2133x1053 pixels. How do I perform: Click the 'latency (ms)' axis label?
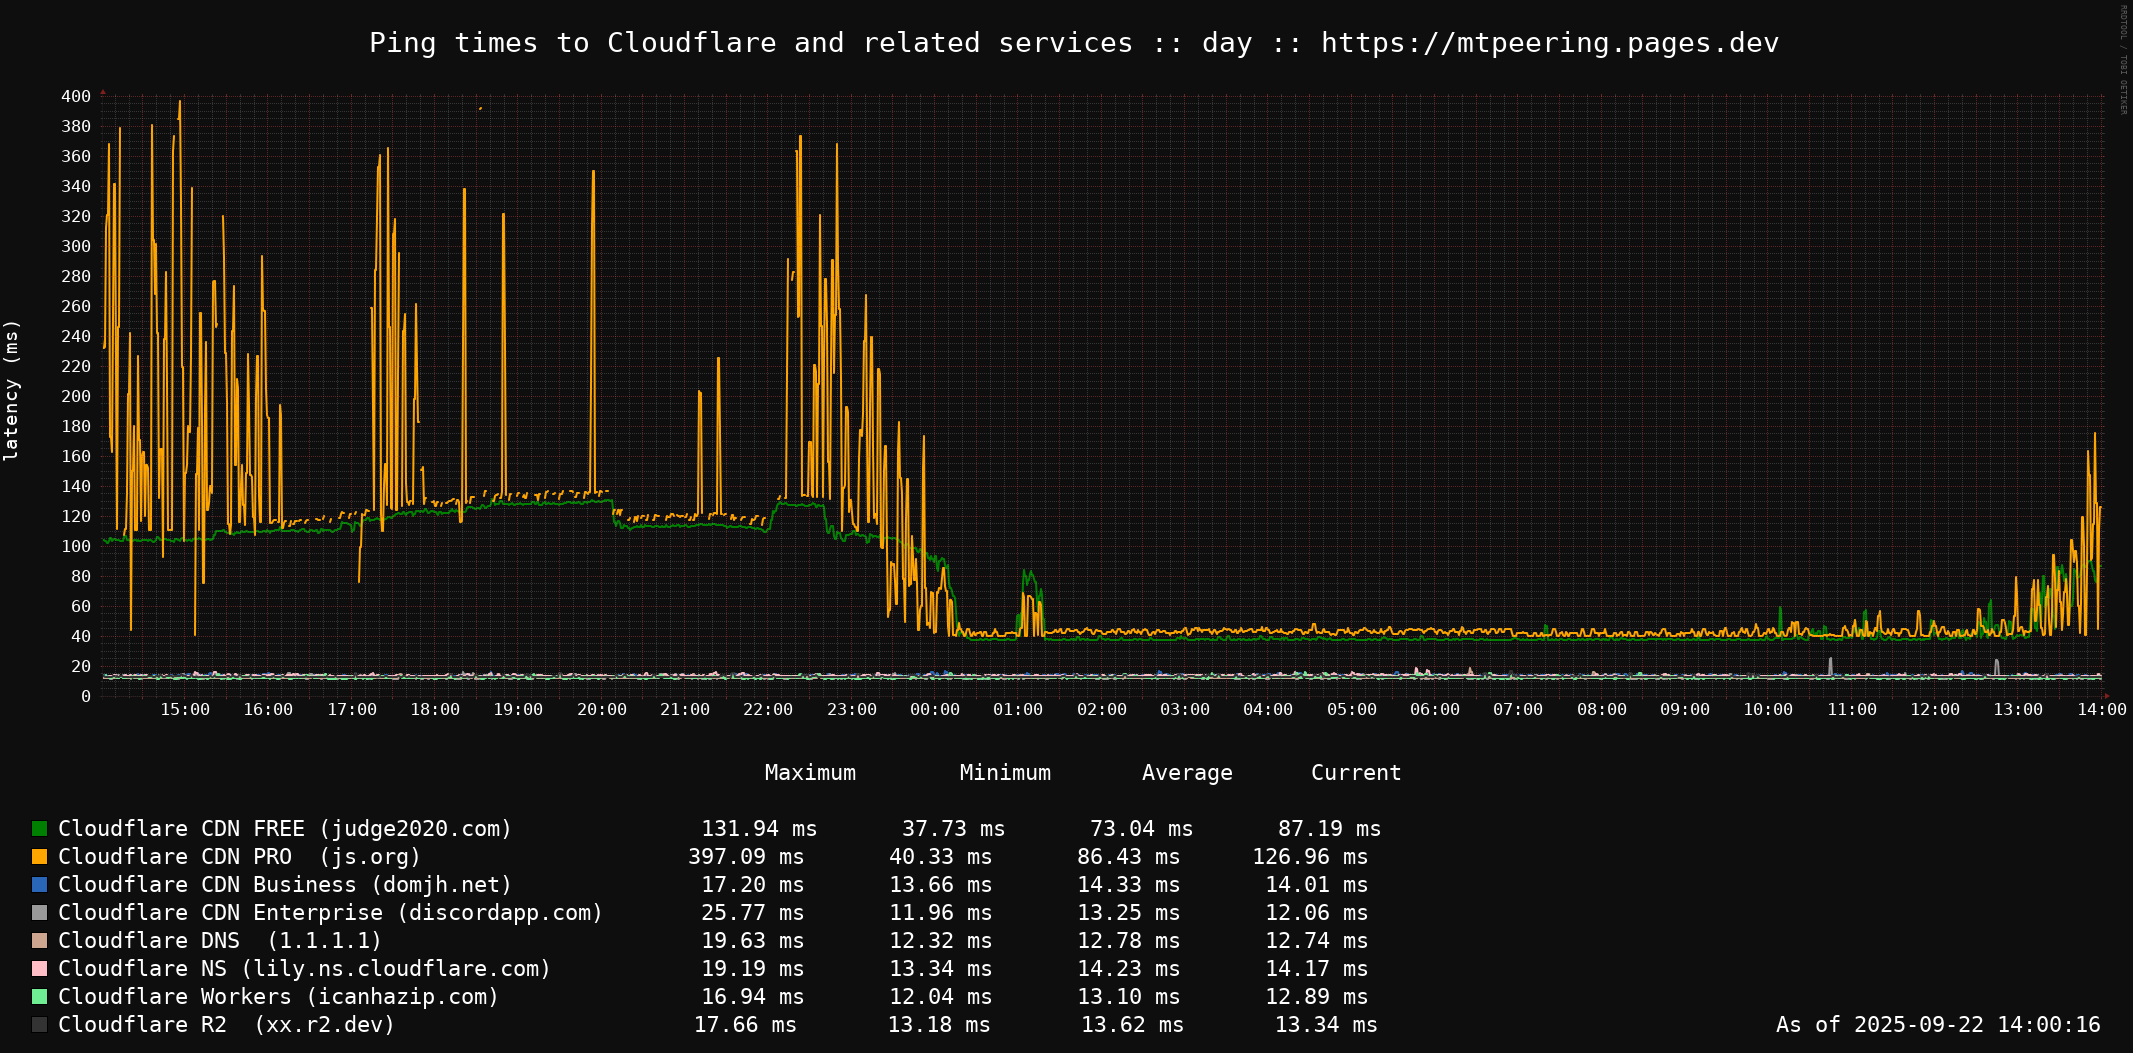(12, 390)
